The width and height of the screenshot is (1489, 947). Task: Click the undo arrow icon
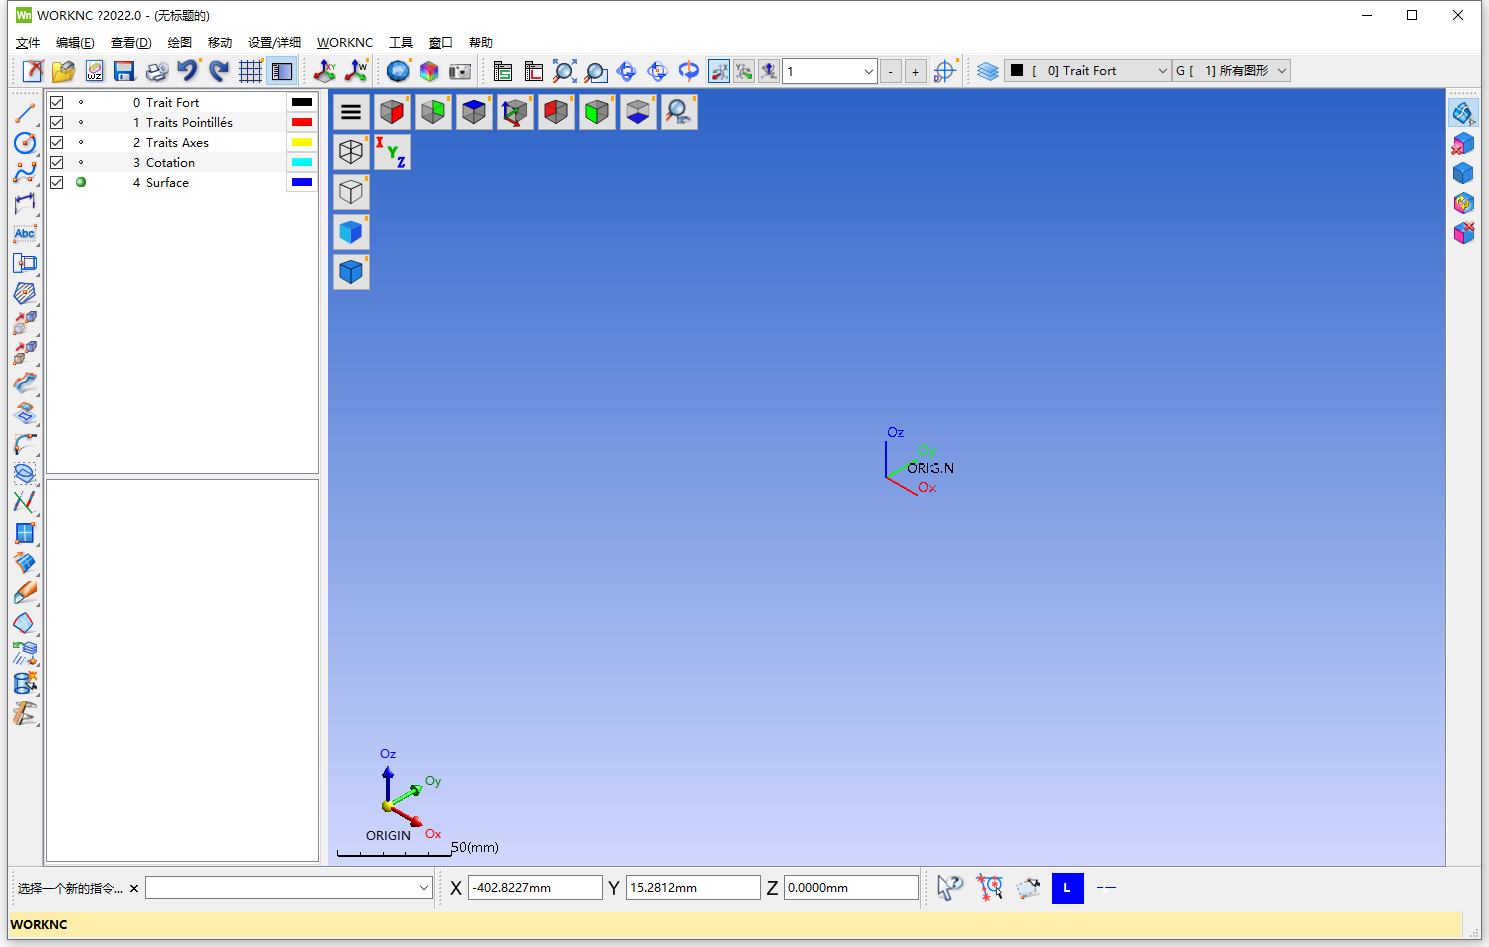point(187,71)
